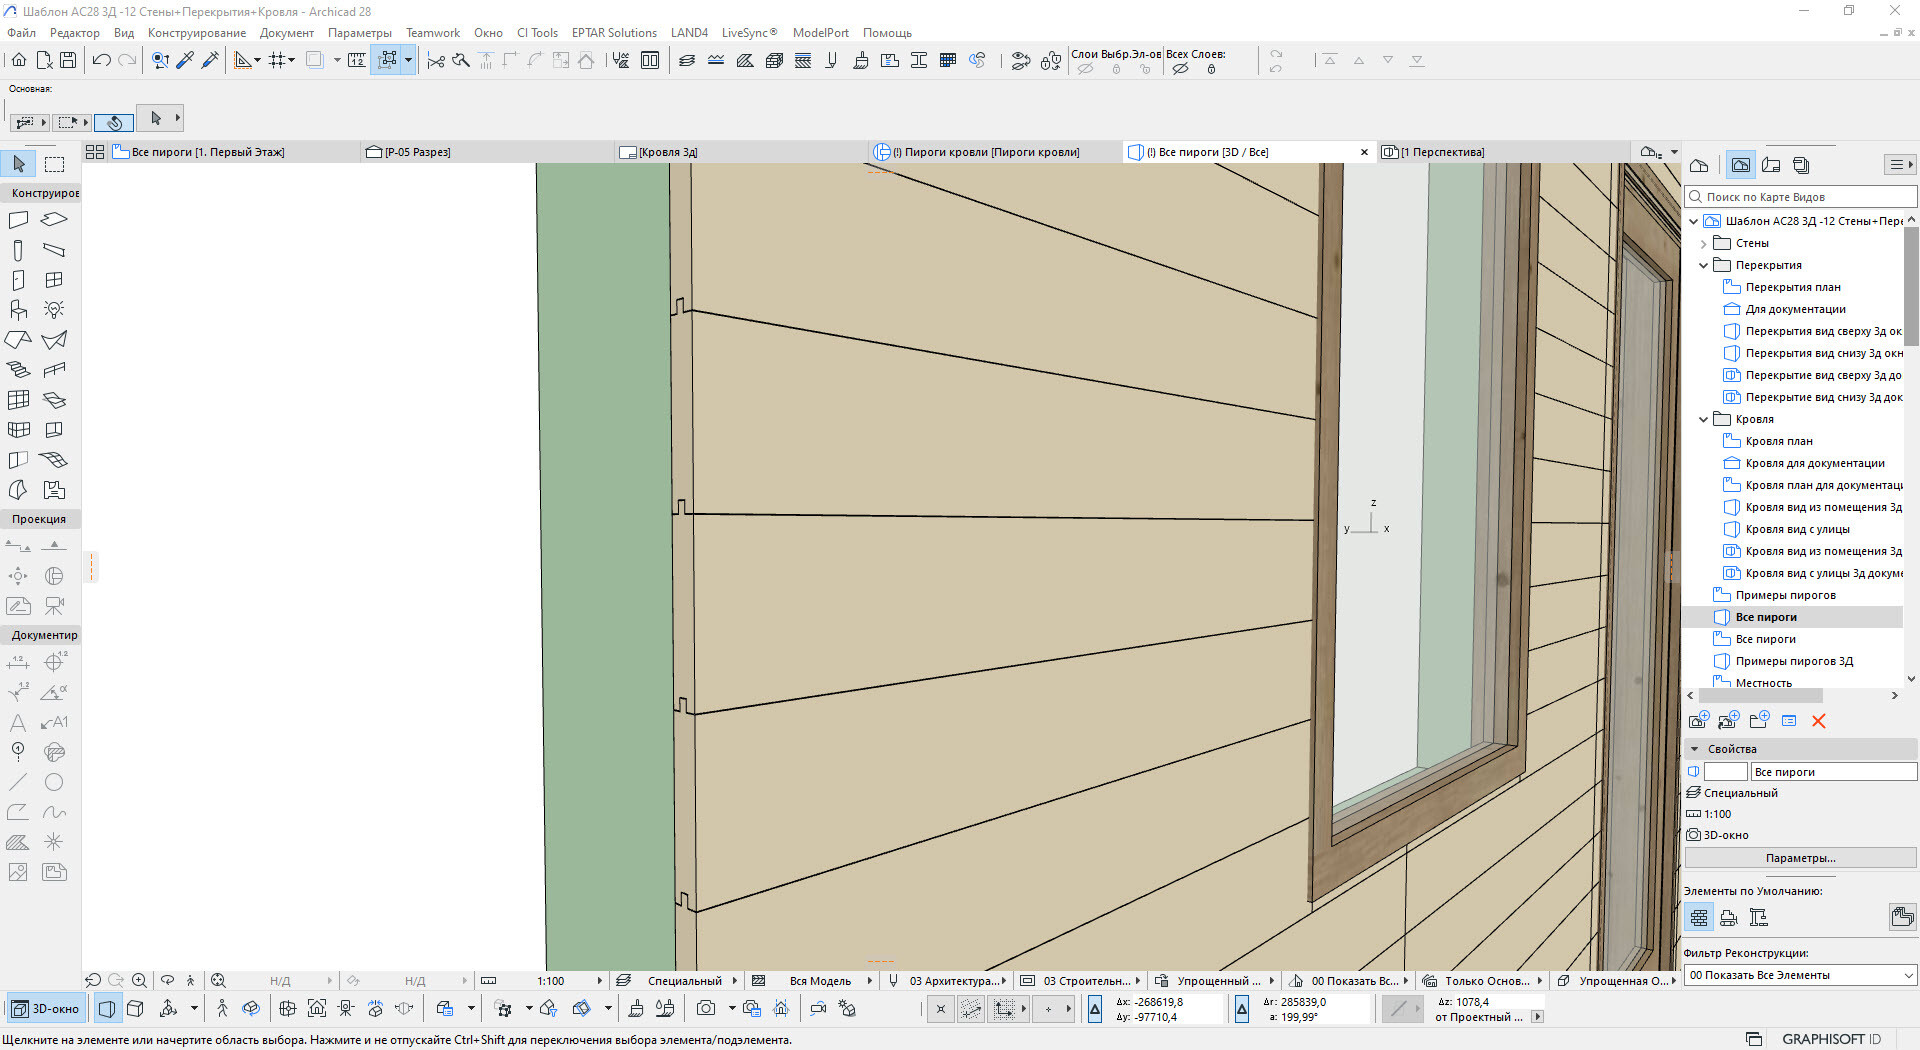Screen dimensions: 1920x1050
Task: Click the Параметры... button
Action: click(x=1800, y=858)
